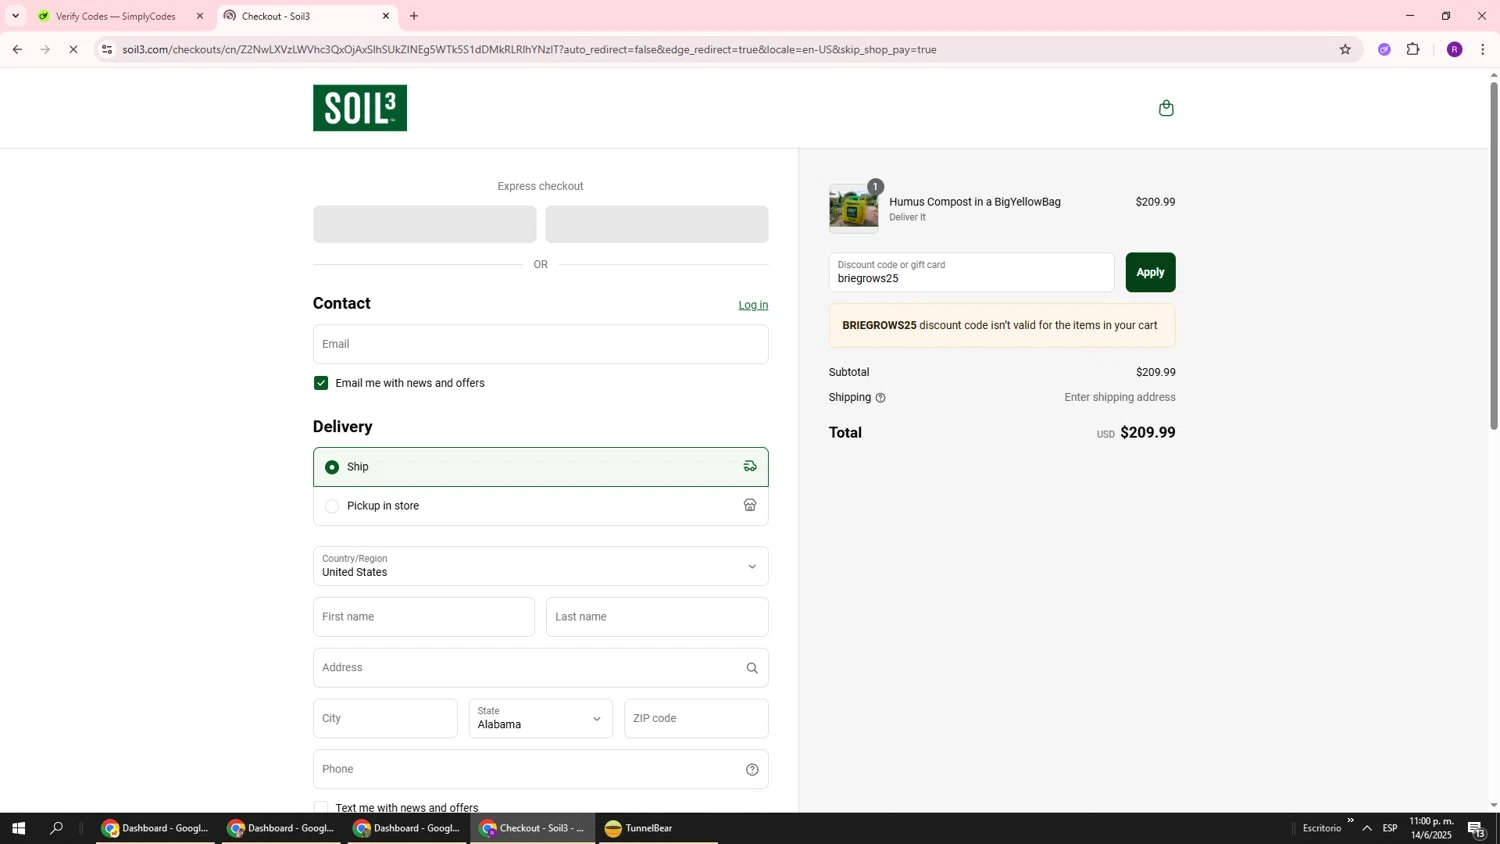Viewport: 1500px width, 844px height.
Task: Open the notification center icon
Action: coord(1477,828)
